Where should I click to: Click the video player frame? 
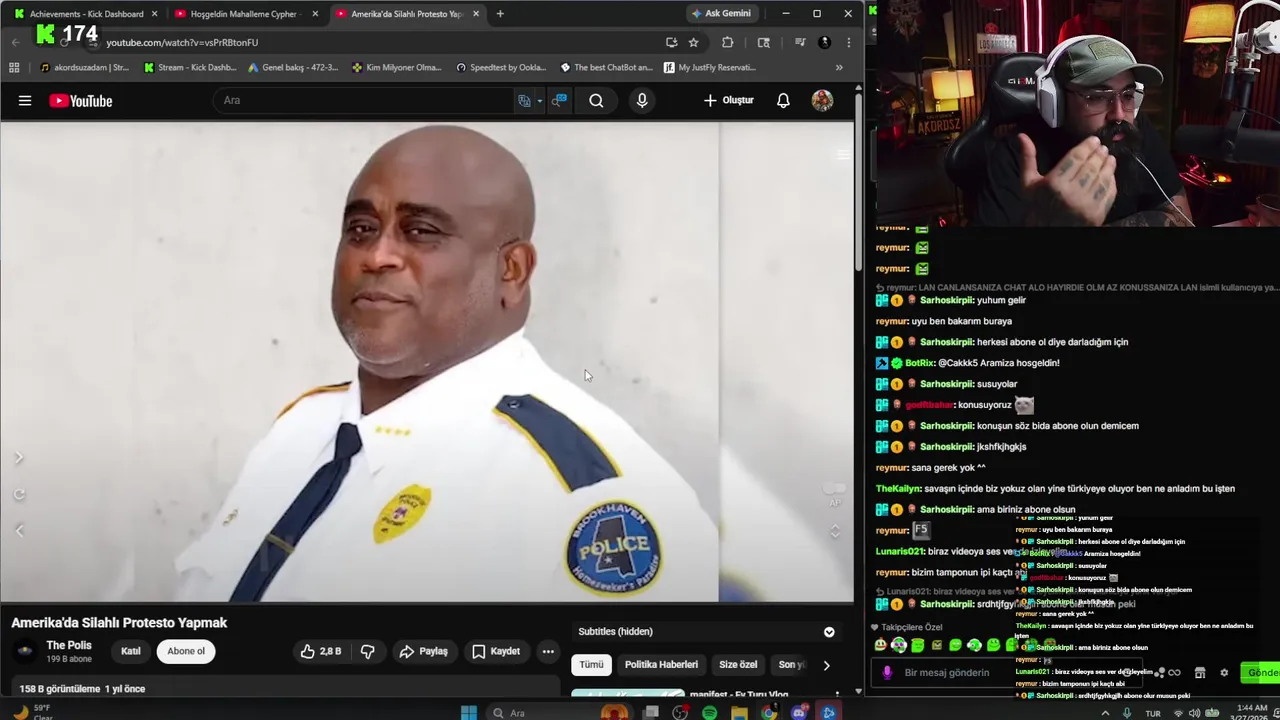click(x=427, y=362)
